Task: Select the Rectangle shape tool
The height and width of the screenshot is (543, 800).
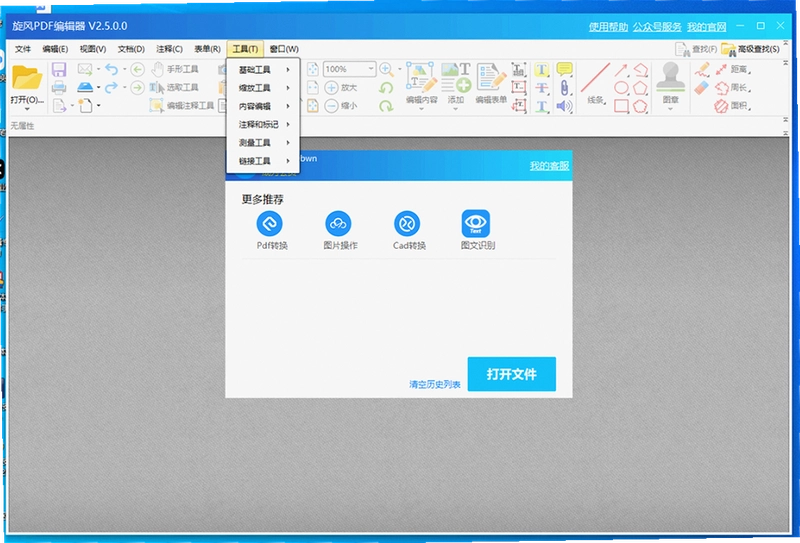Action: click(x=621, y=106)
